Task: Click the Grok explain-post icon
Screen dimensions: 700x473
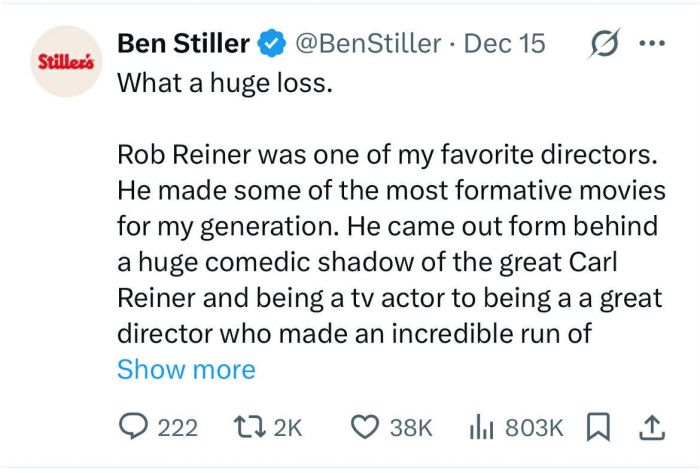Action: pos(604,44)
